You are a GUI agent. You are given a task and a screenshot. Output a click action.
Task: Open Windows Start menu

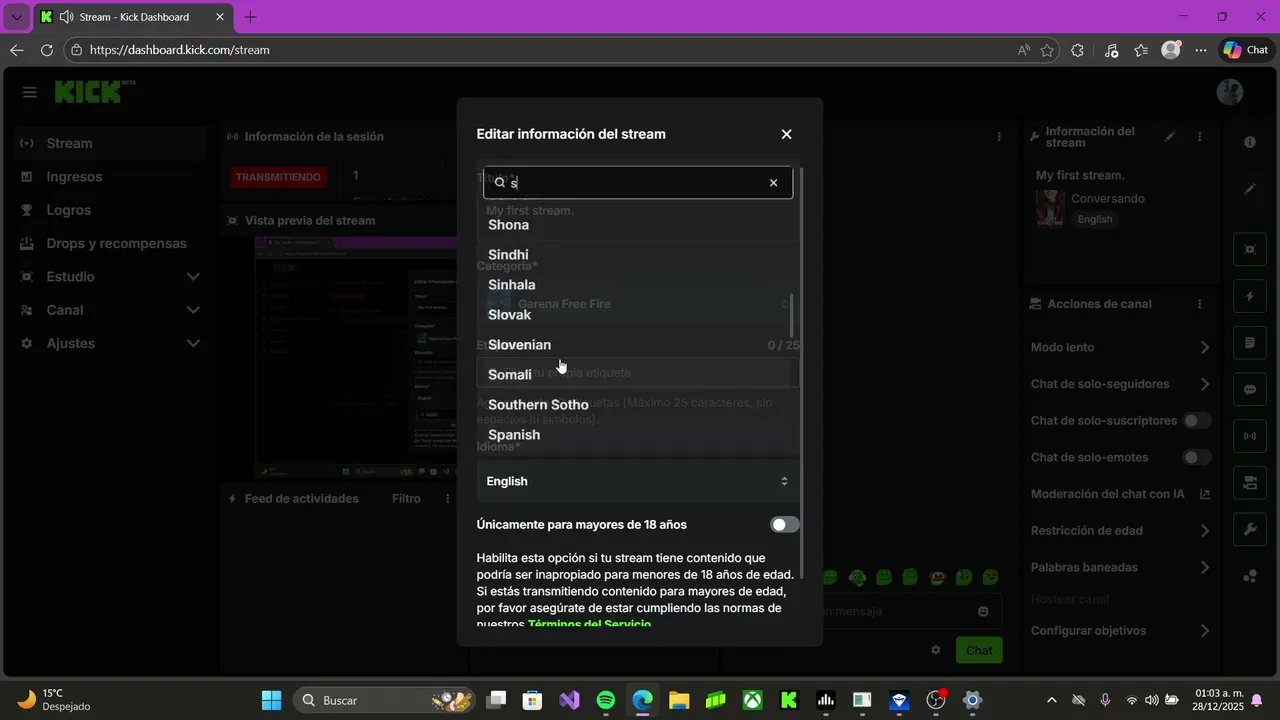(x=271, y=700)
